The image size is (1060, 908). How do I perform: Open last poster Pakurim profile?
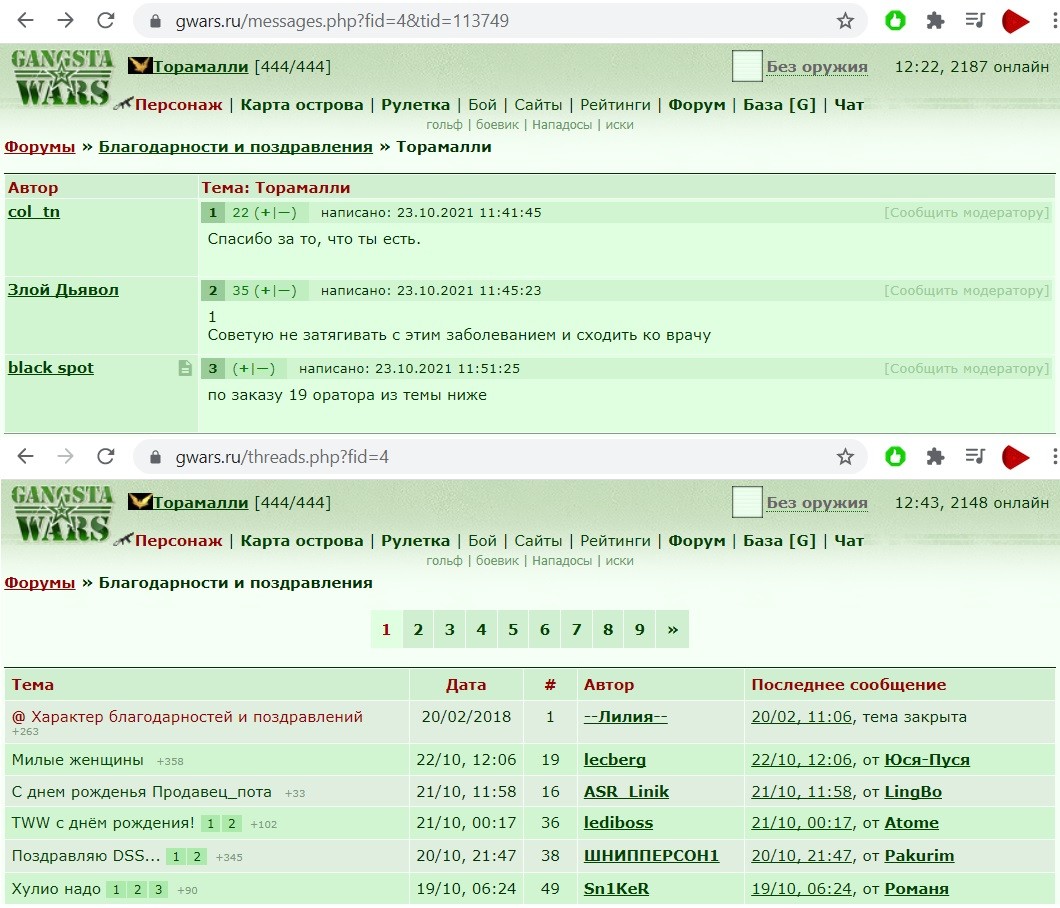919,856
